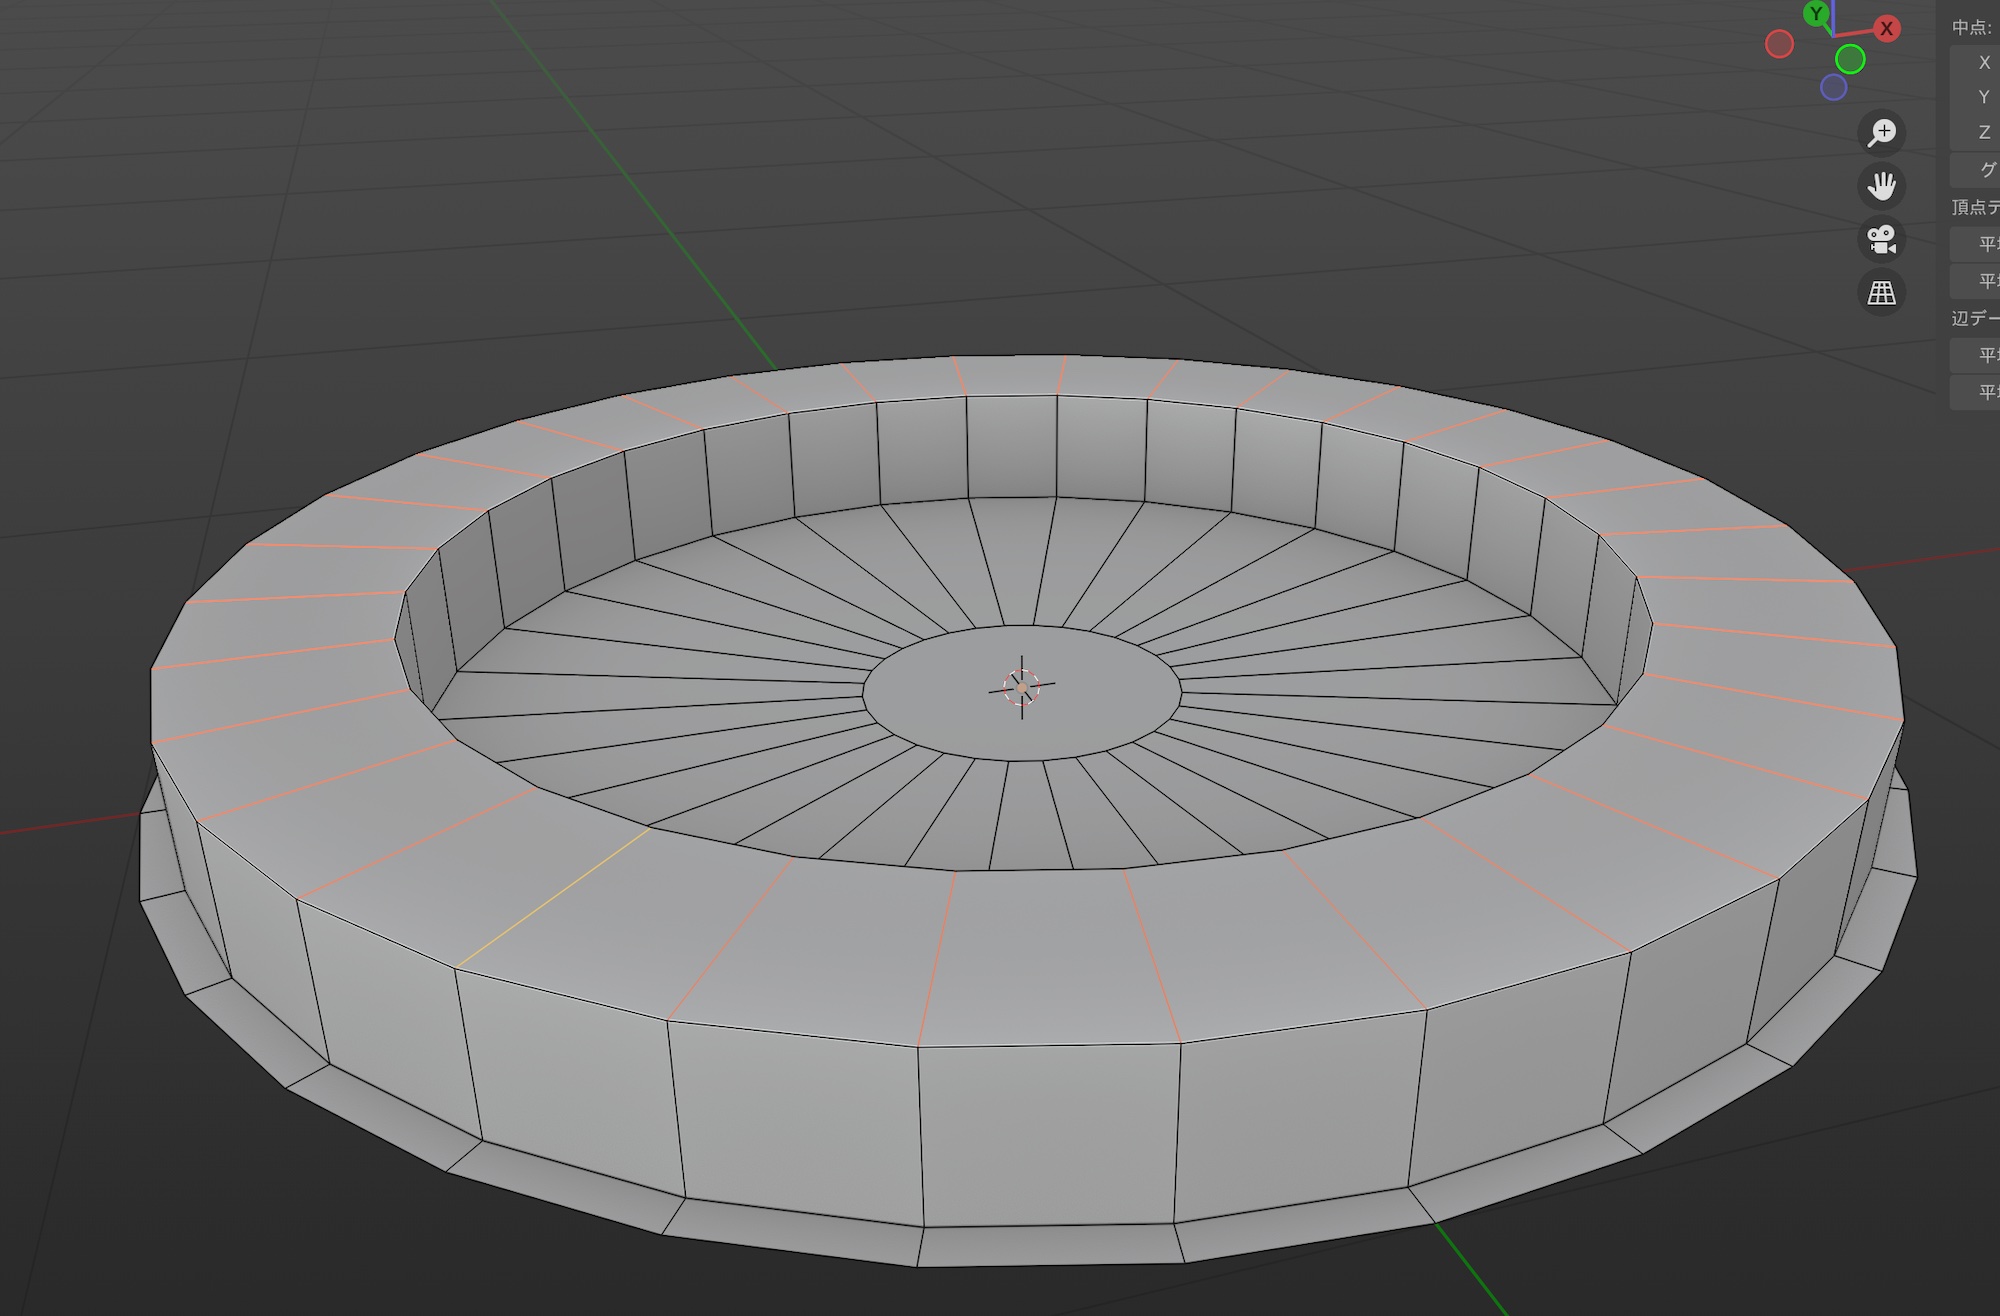Click the zoom magnifier viewport icon

tap(1881, 133)
